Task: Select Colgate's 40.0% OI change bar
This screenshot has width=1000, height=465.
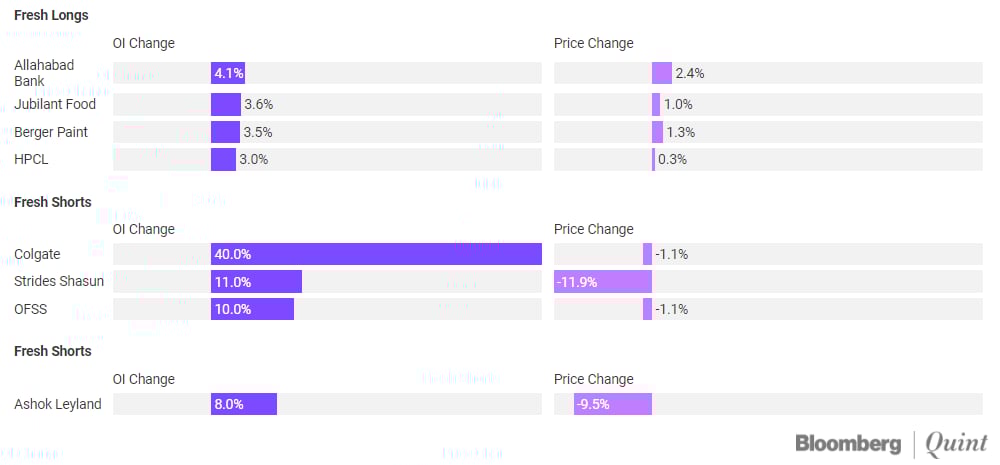Action: click(x=376, y=255)
